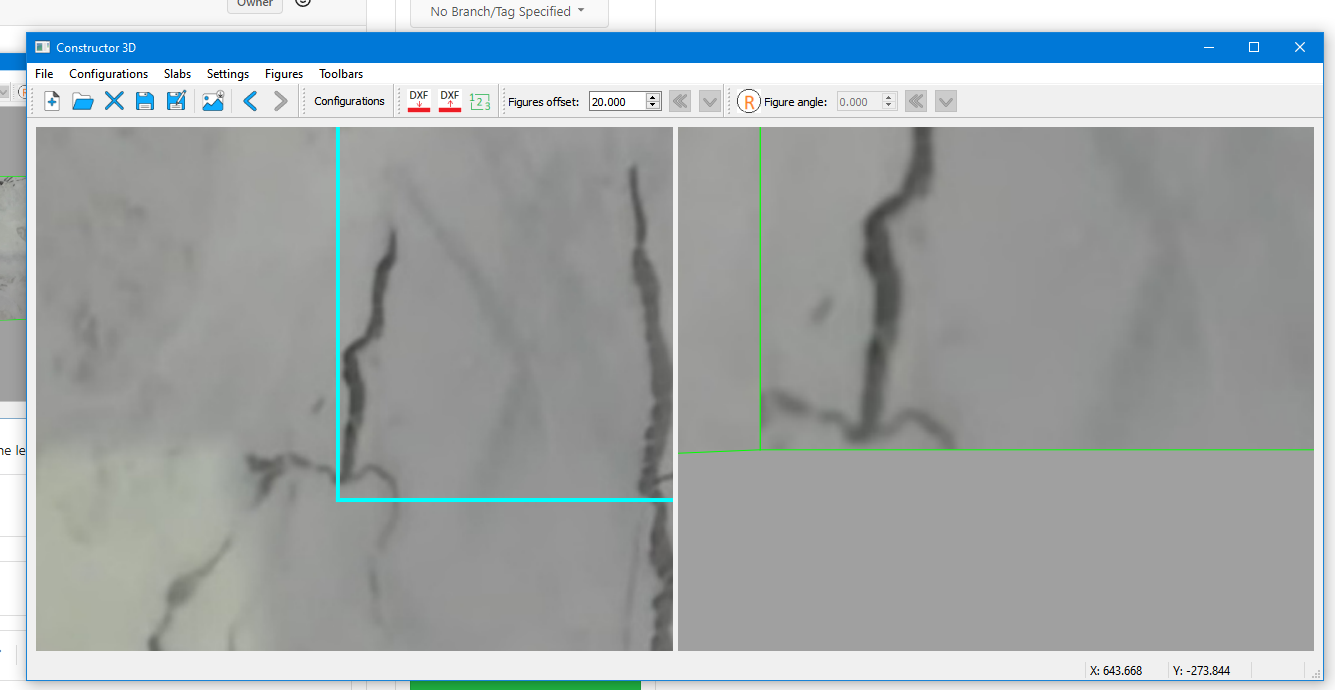Image resolution: width=1335 pixels, height=690 pixels.
Task: Save using the floppy disk icon
Action: [x=145, y=101]
